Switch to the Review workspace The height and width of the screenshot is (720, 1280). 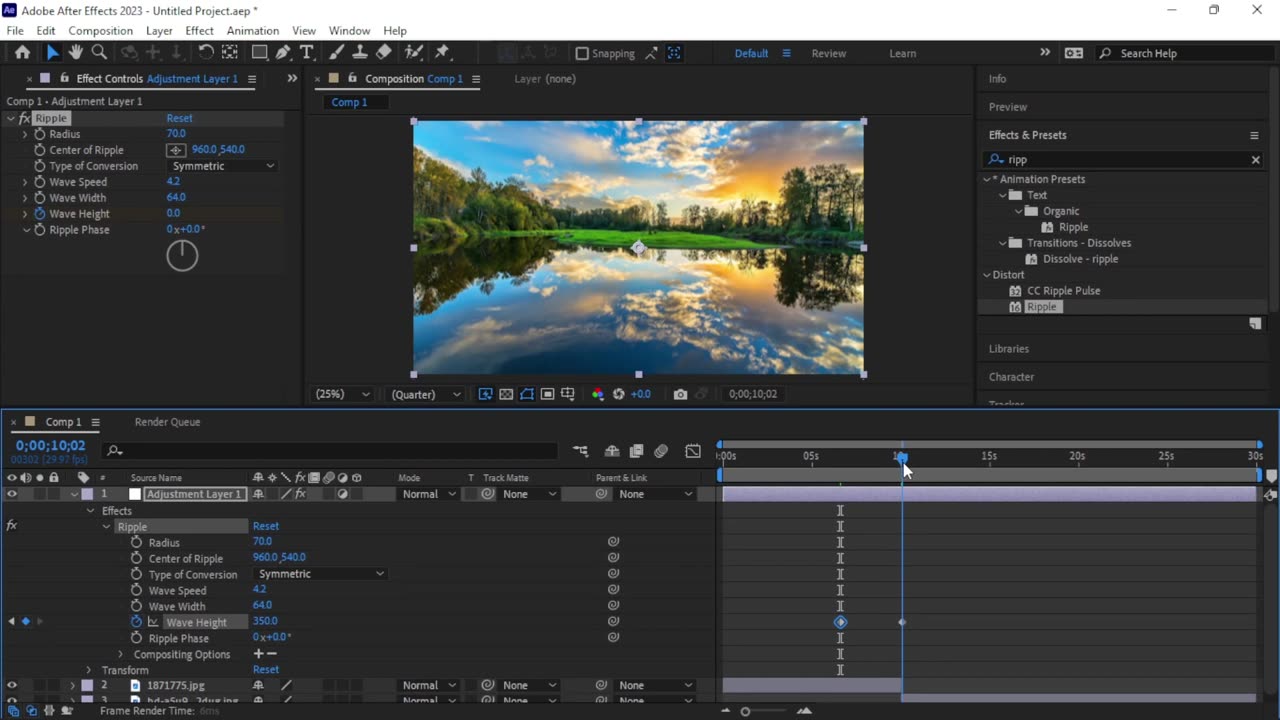pos(828,54)
